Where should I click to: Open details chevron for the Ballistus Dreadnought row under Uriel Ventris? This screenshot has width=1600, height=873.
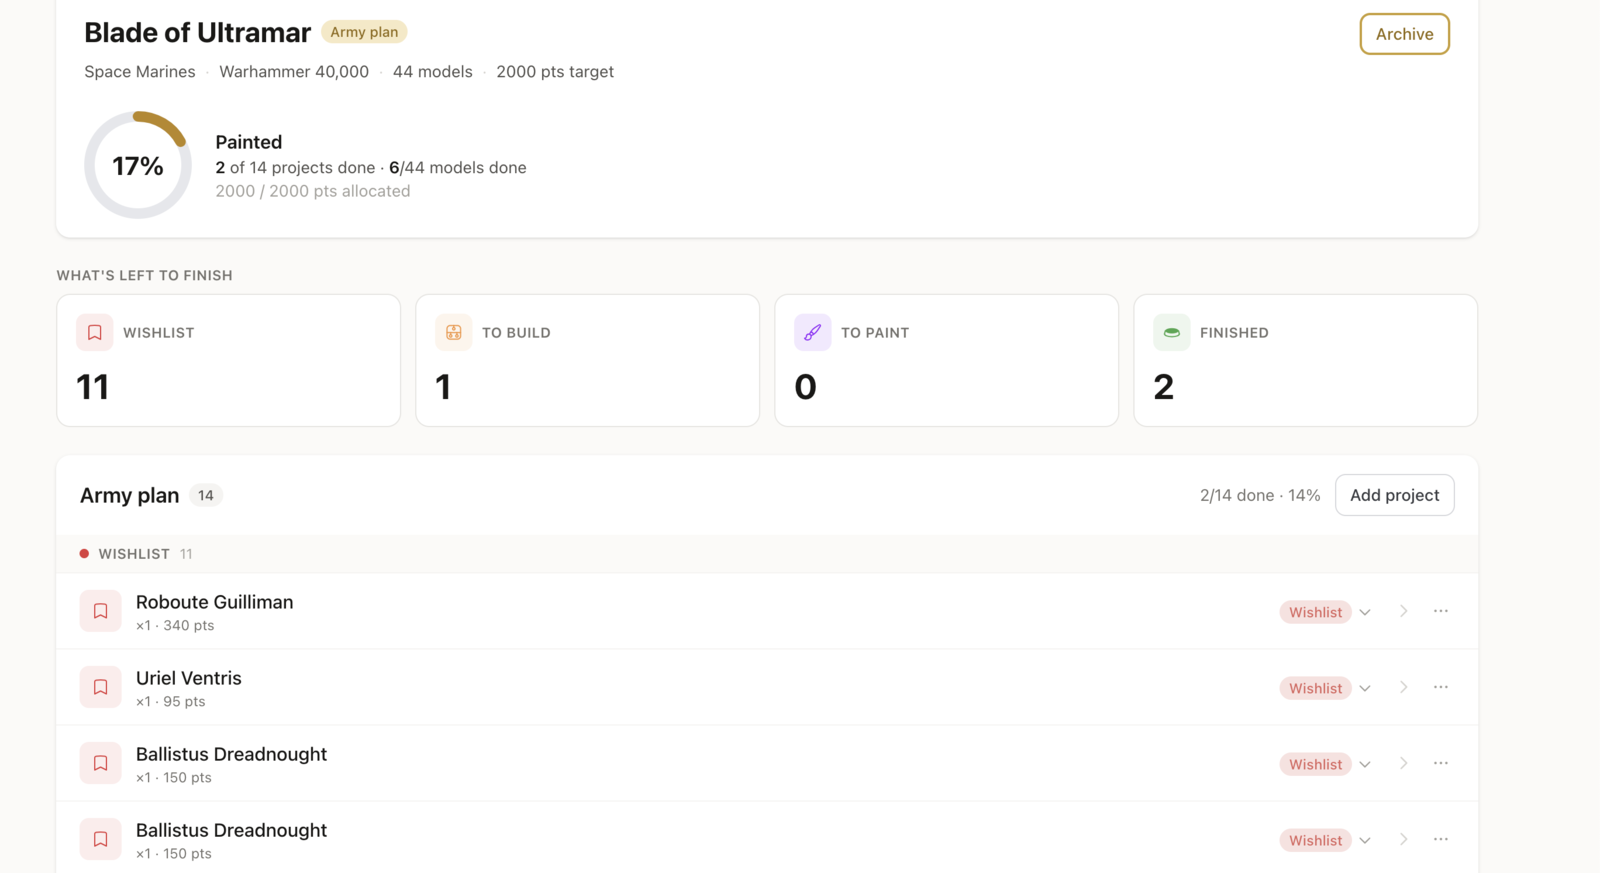(x=1404, y=763)
